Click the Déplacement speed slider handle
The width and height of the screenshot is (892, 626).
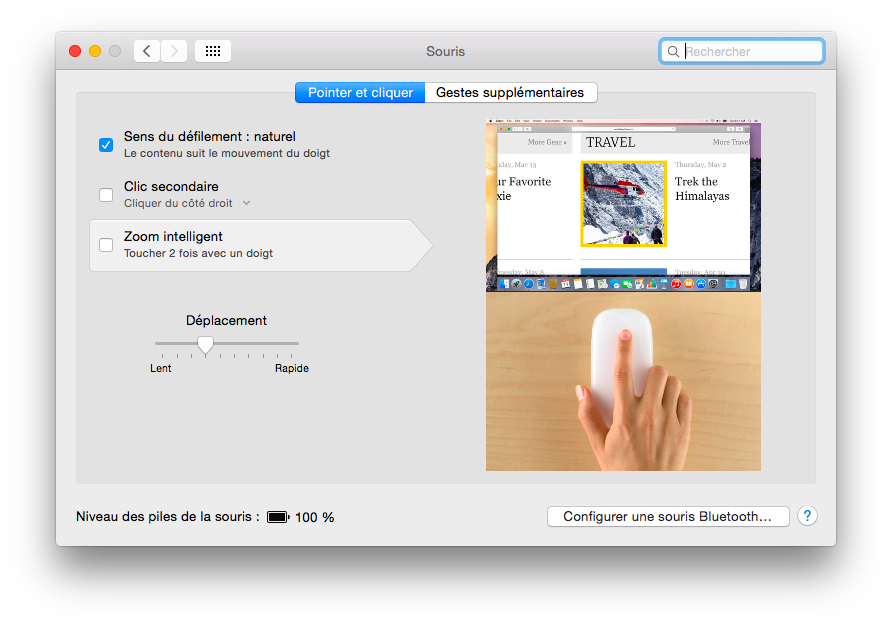click(205, 345)
